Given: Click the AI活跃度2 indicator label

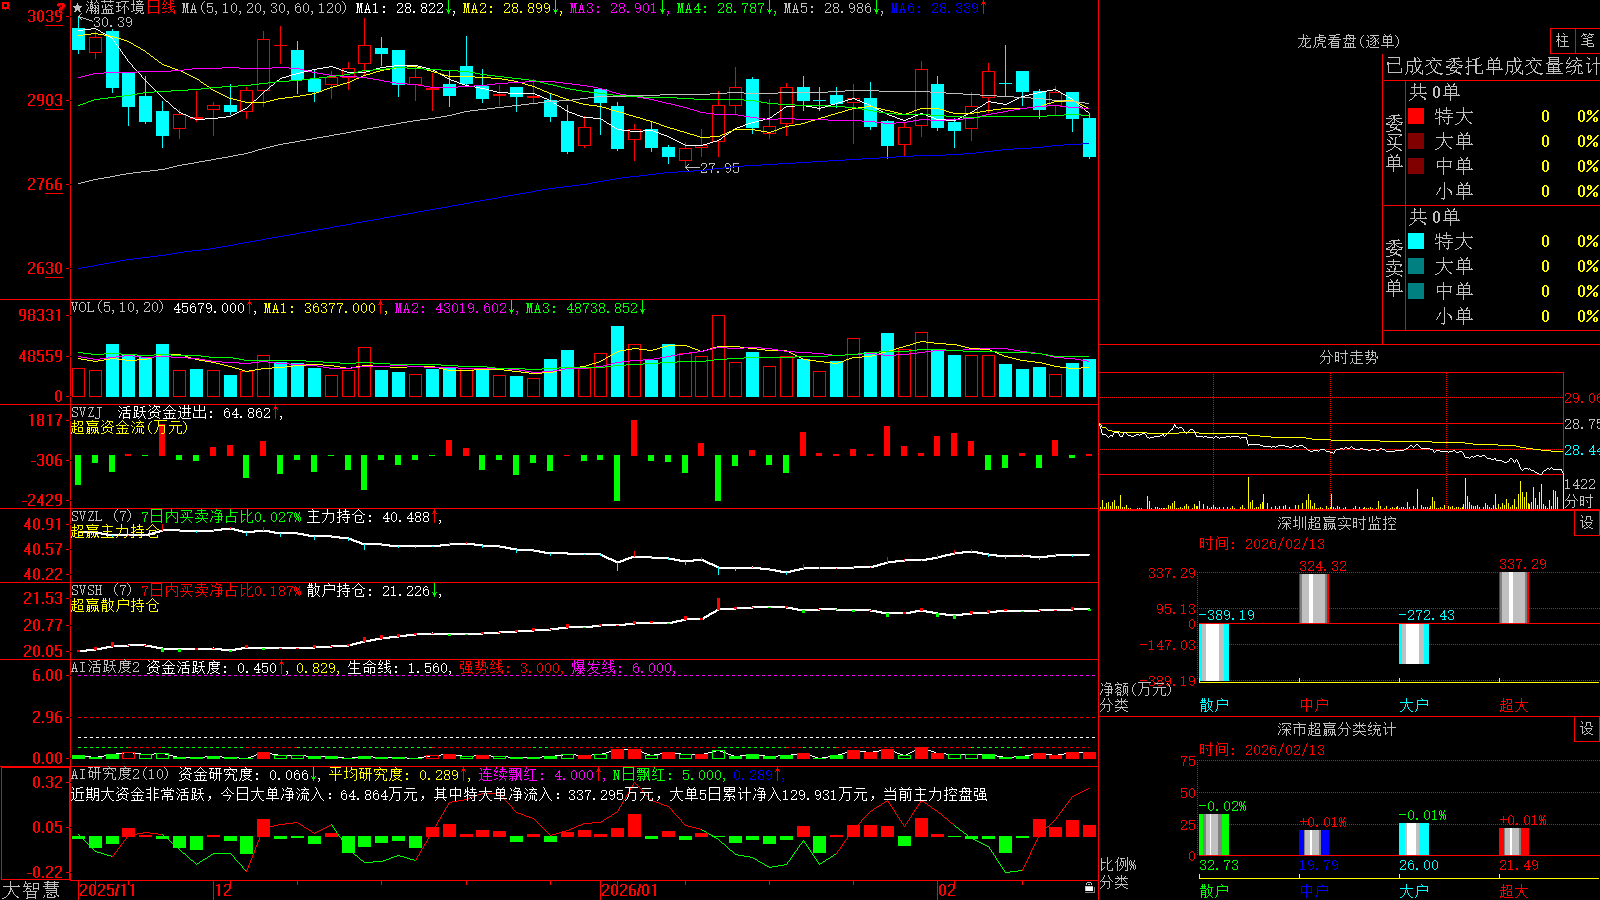Looking at the screenshot, I should pyautogui.click(x=106, y=668).
